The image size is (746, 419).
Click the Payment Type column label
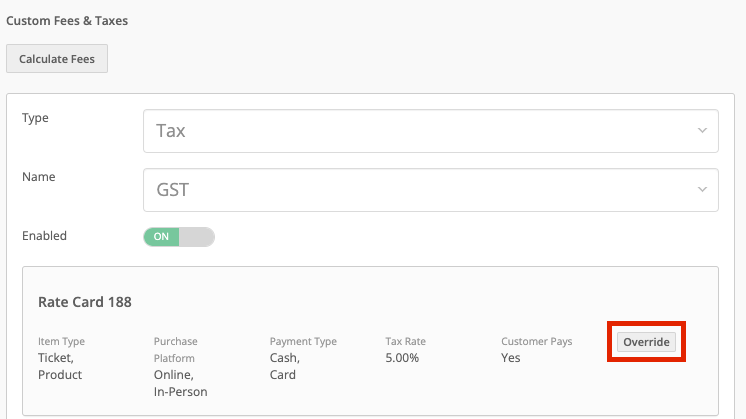tap(303, 341)
